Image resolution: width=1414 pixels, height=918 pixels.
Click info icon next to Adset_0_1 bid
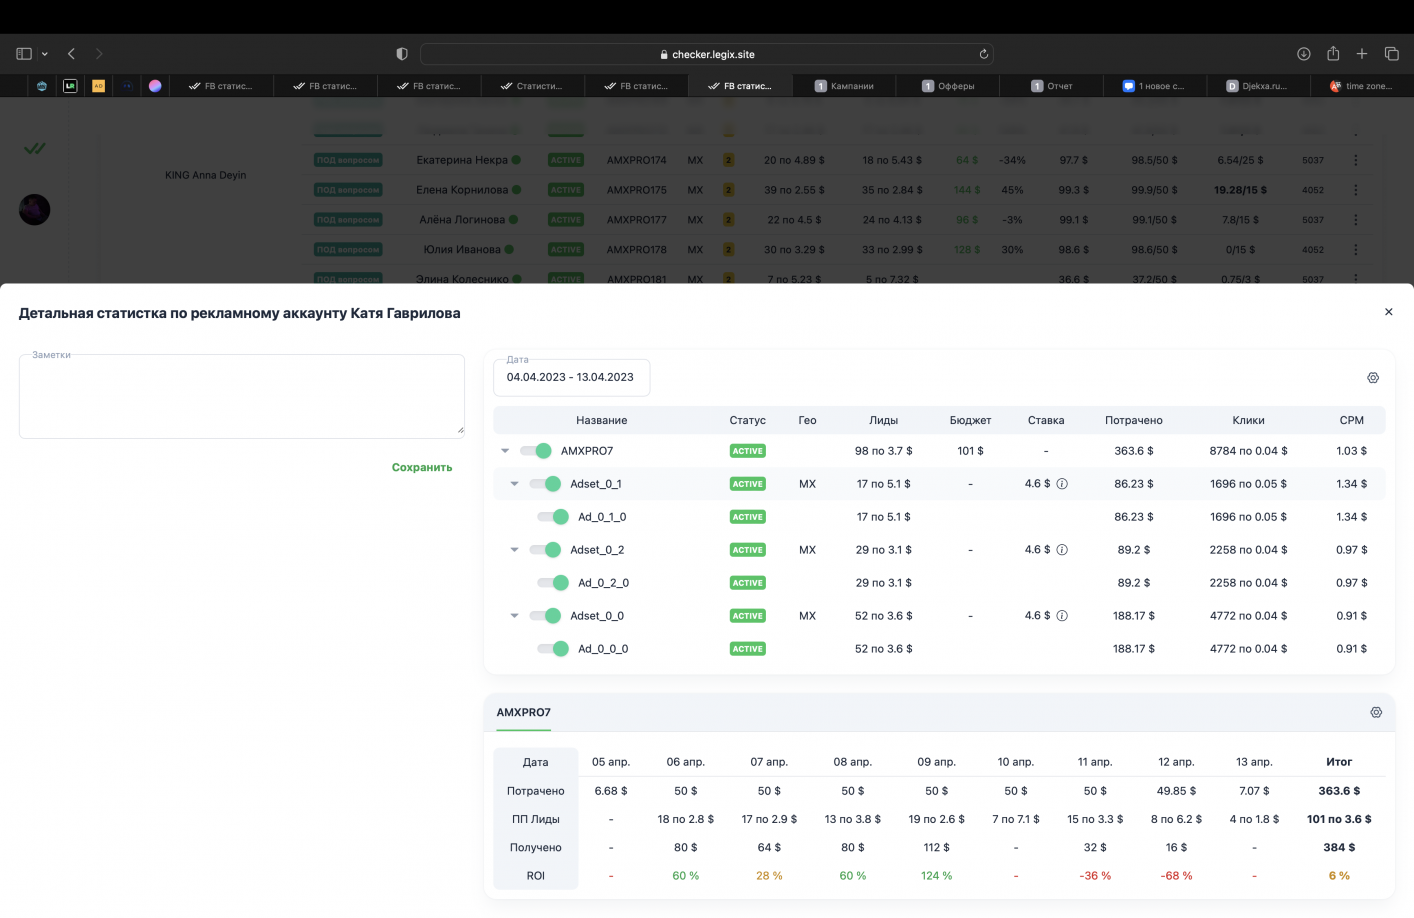[x=1062, y=484]
